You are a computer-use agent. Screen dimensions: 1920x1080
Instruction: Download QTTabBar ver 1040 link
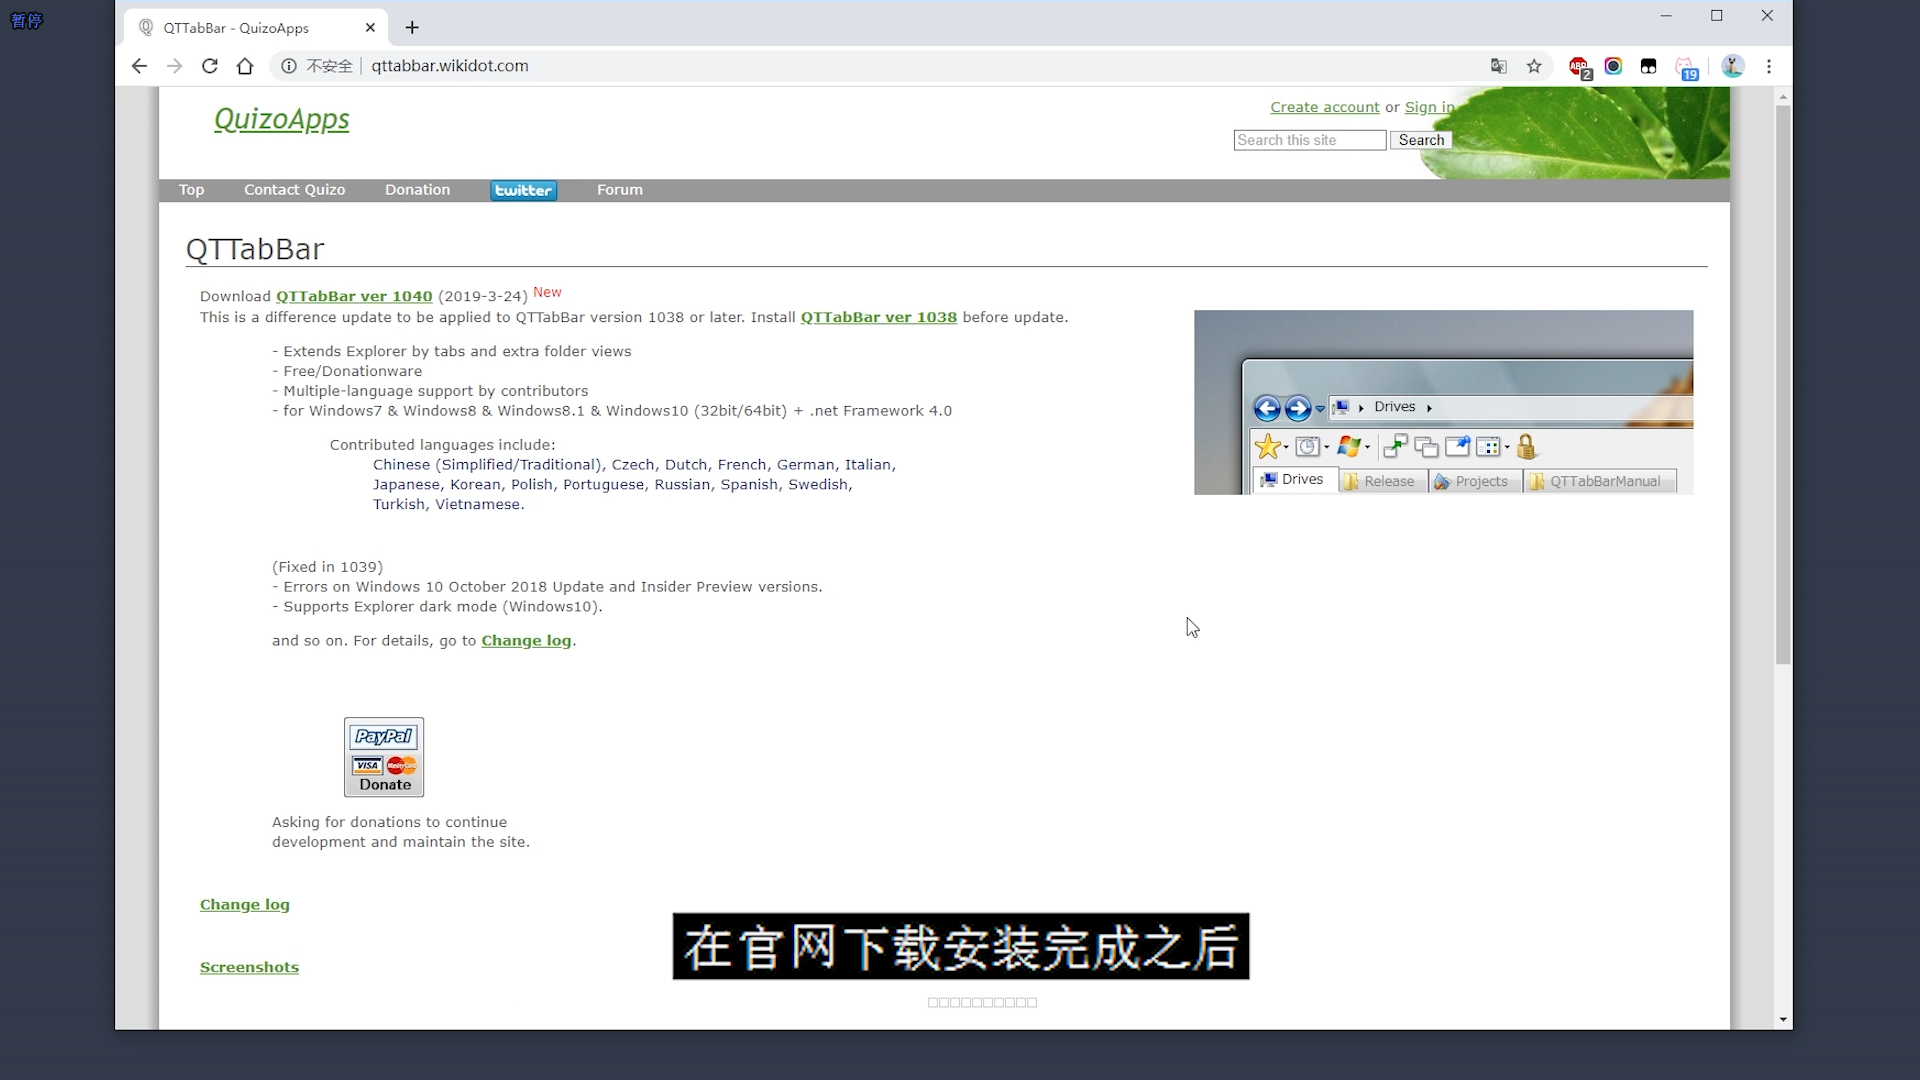pyautogui.click(x=354, y=296)
